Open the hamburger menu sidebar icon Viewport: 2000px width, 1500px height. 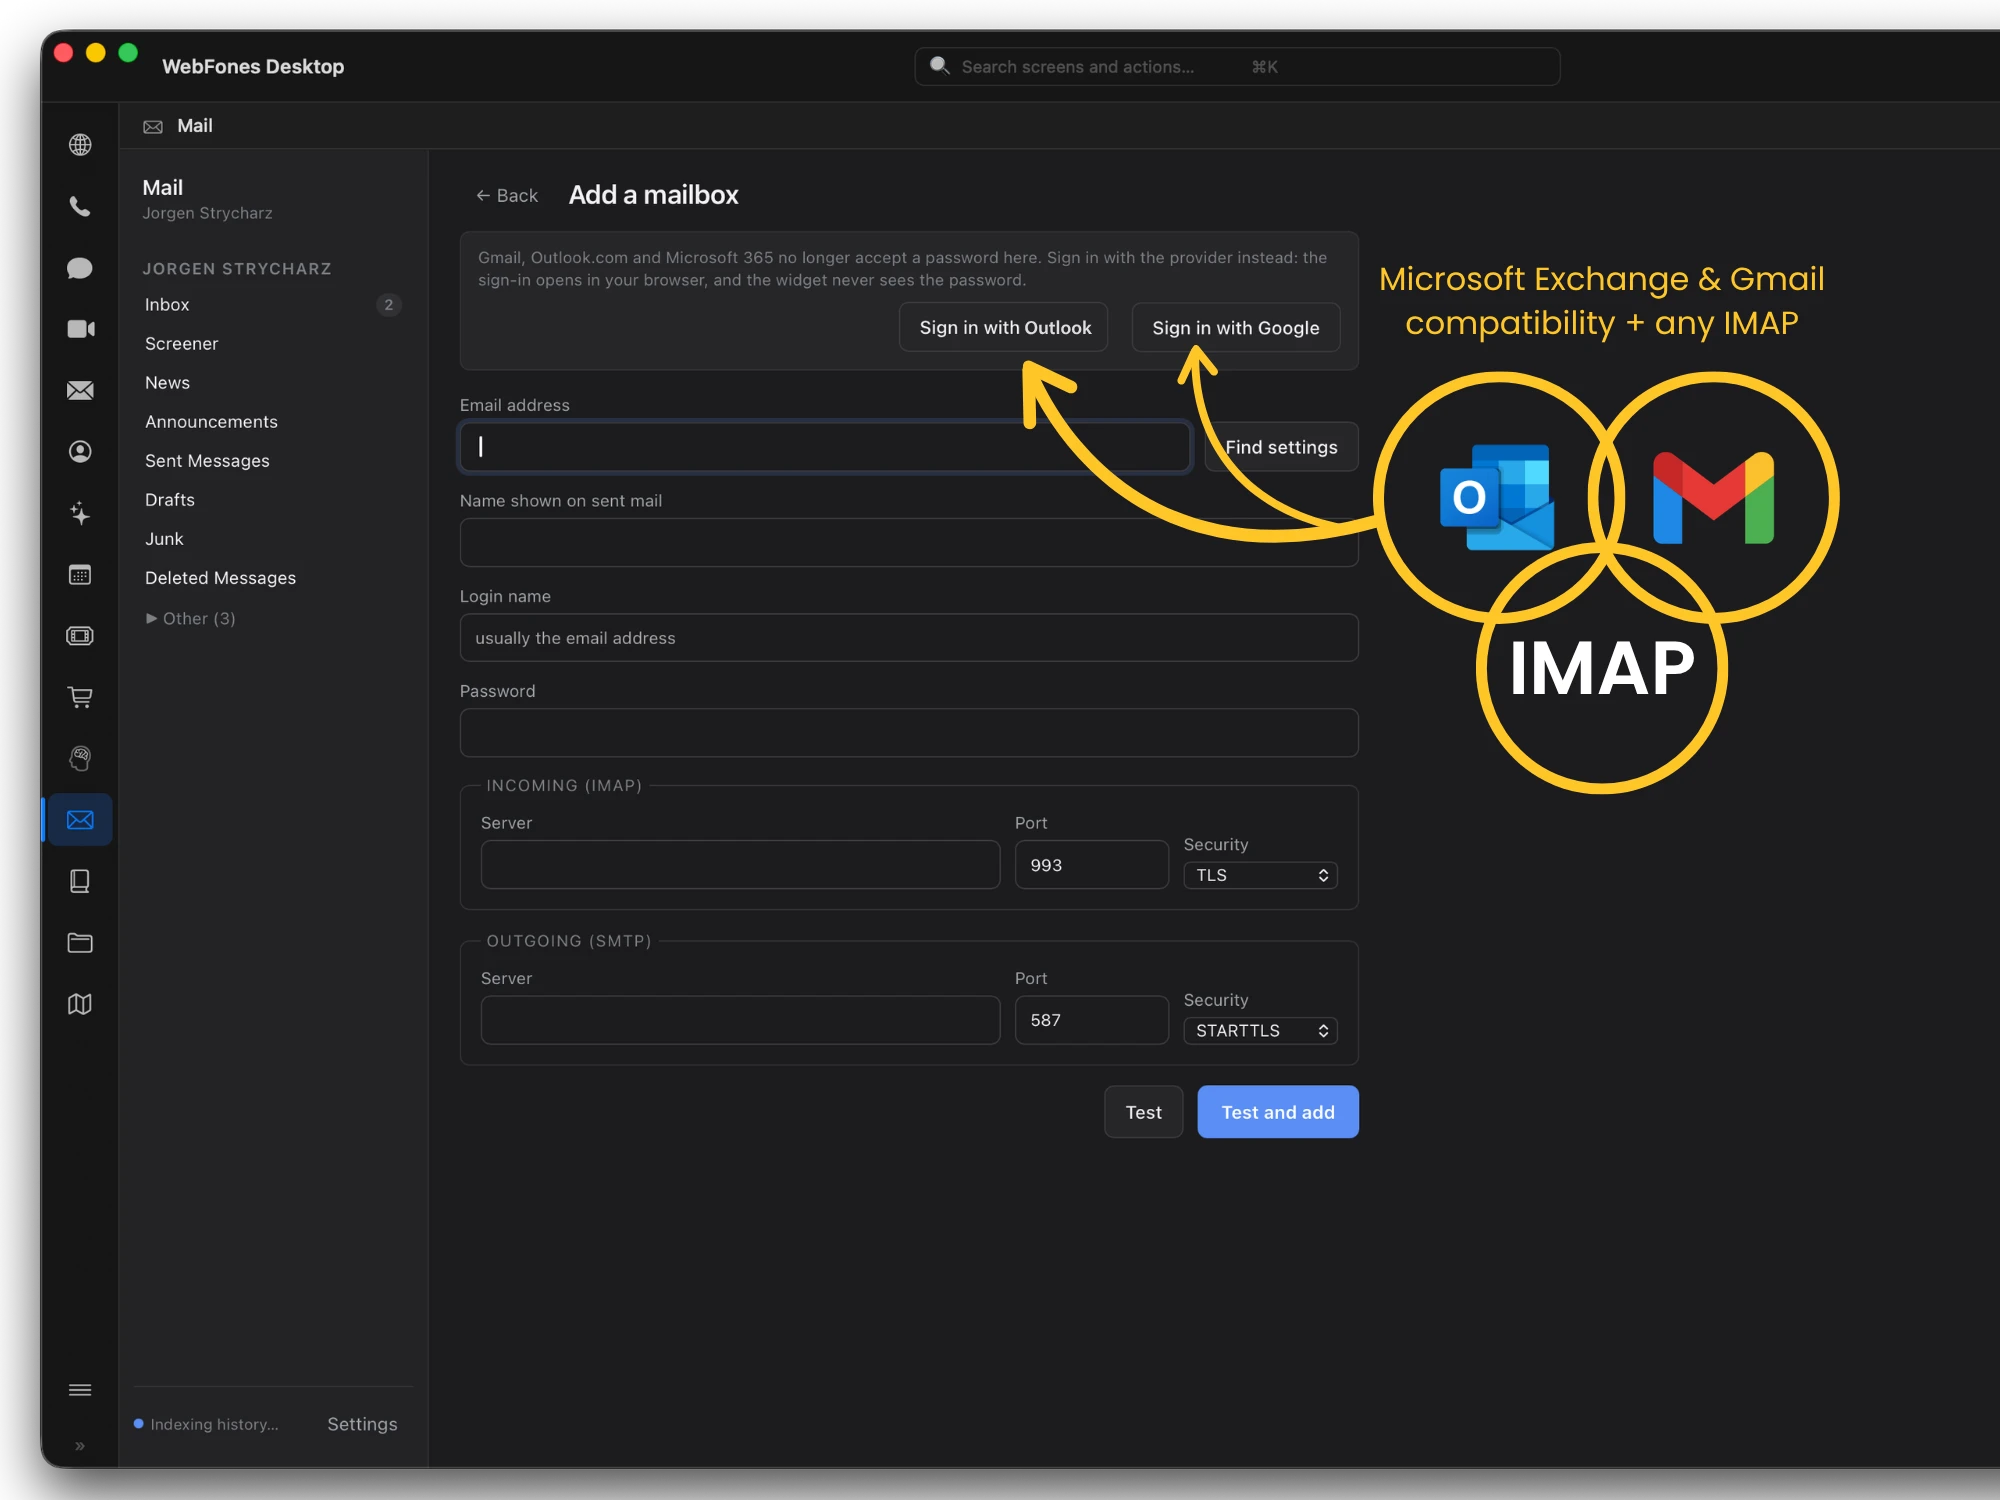[80, 1390]
